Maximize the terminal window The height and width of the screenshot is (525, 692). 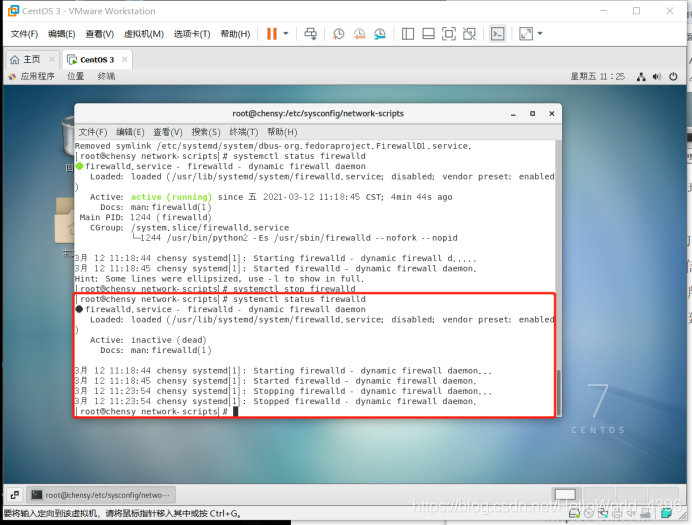pyautogui.click(x=533, y=114)
